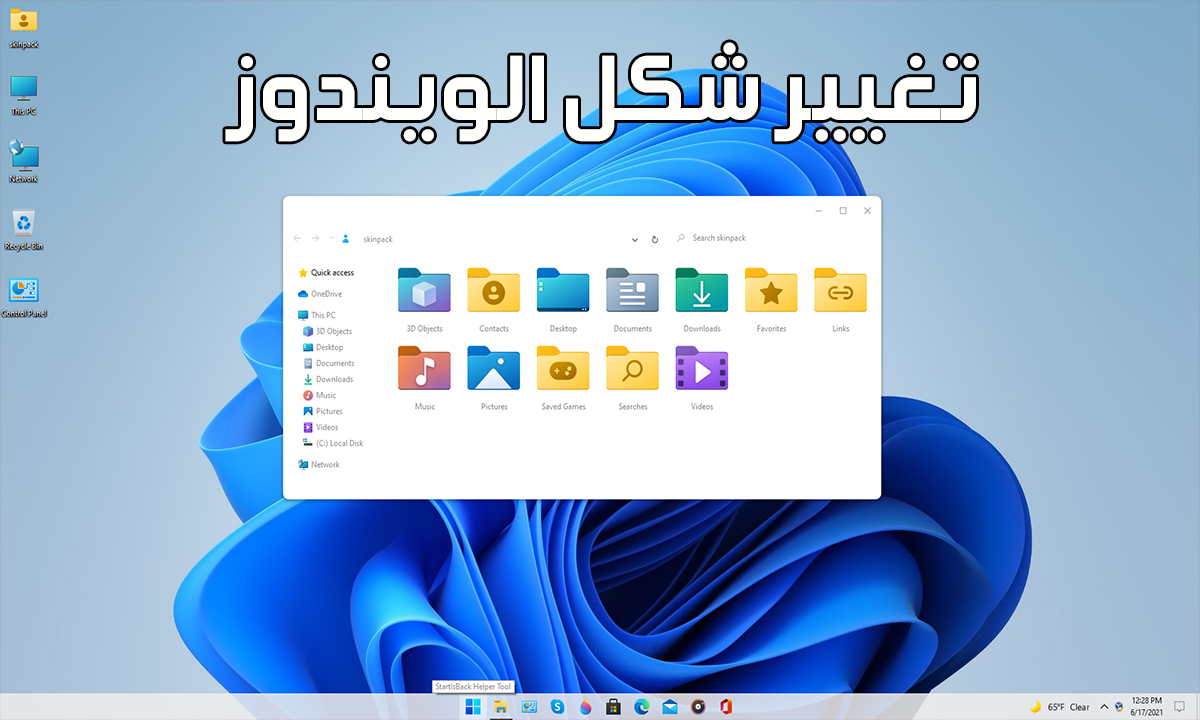Screen dimensions: 1200x720
Task: Select Videos in the navigation pane
Action: tap(321, 427)
